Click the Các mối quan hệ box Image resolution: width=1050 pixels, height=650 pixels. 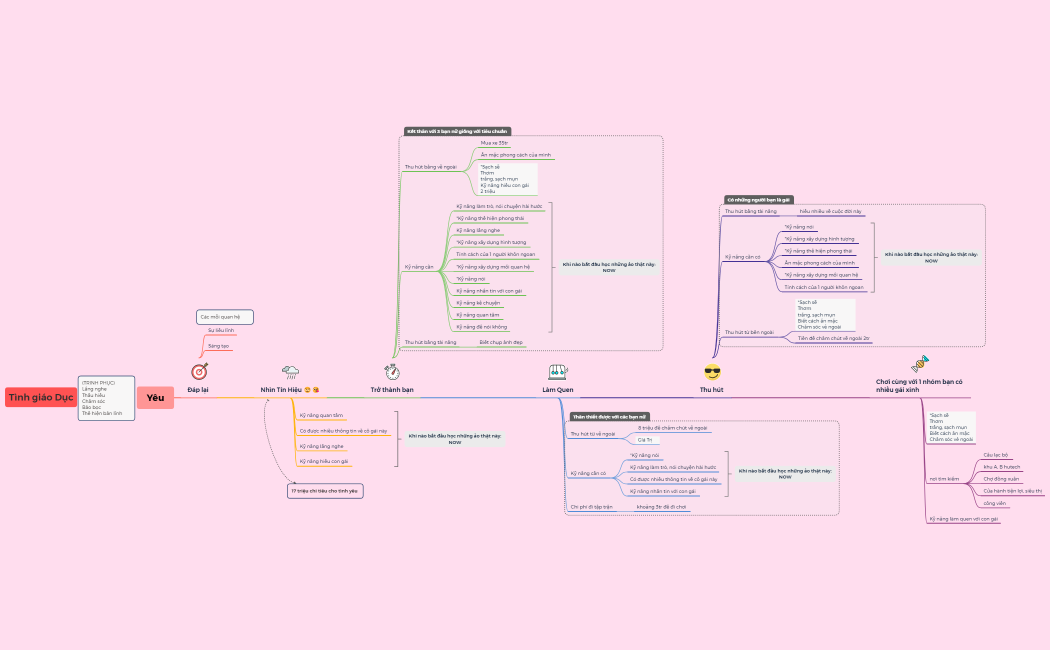pyautogui.click(x=225, y=317)
